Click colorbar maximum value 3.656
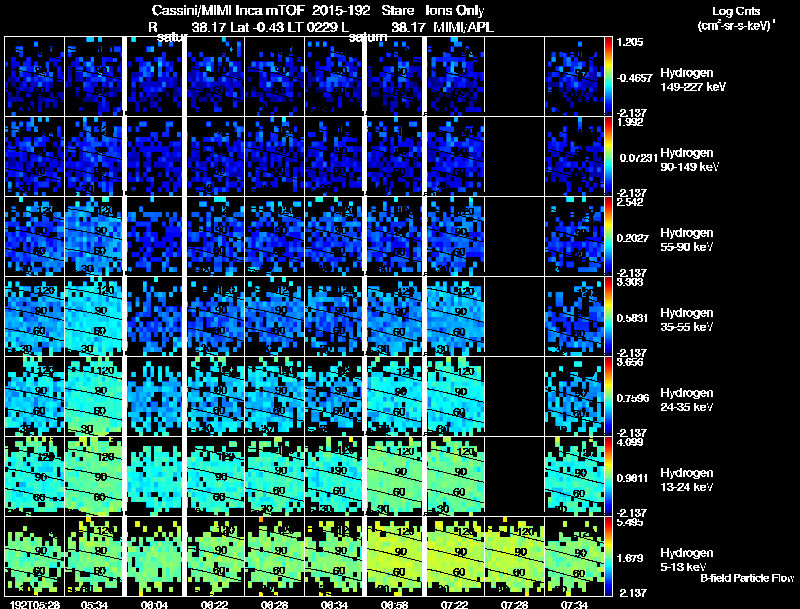Viewport: 800px width, 609px height. click(x=630, y=363)
